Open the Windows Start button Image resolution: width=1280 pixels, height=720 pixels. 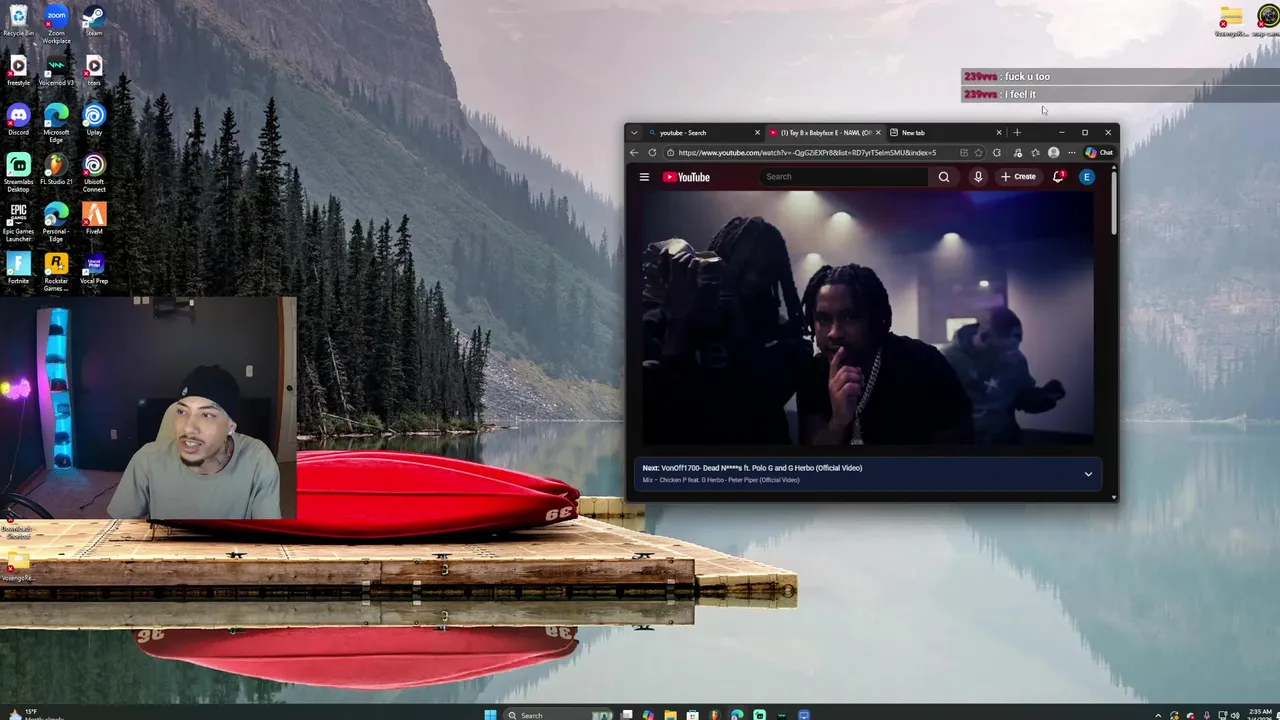tap(490, 714)
